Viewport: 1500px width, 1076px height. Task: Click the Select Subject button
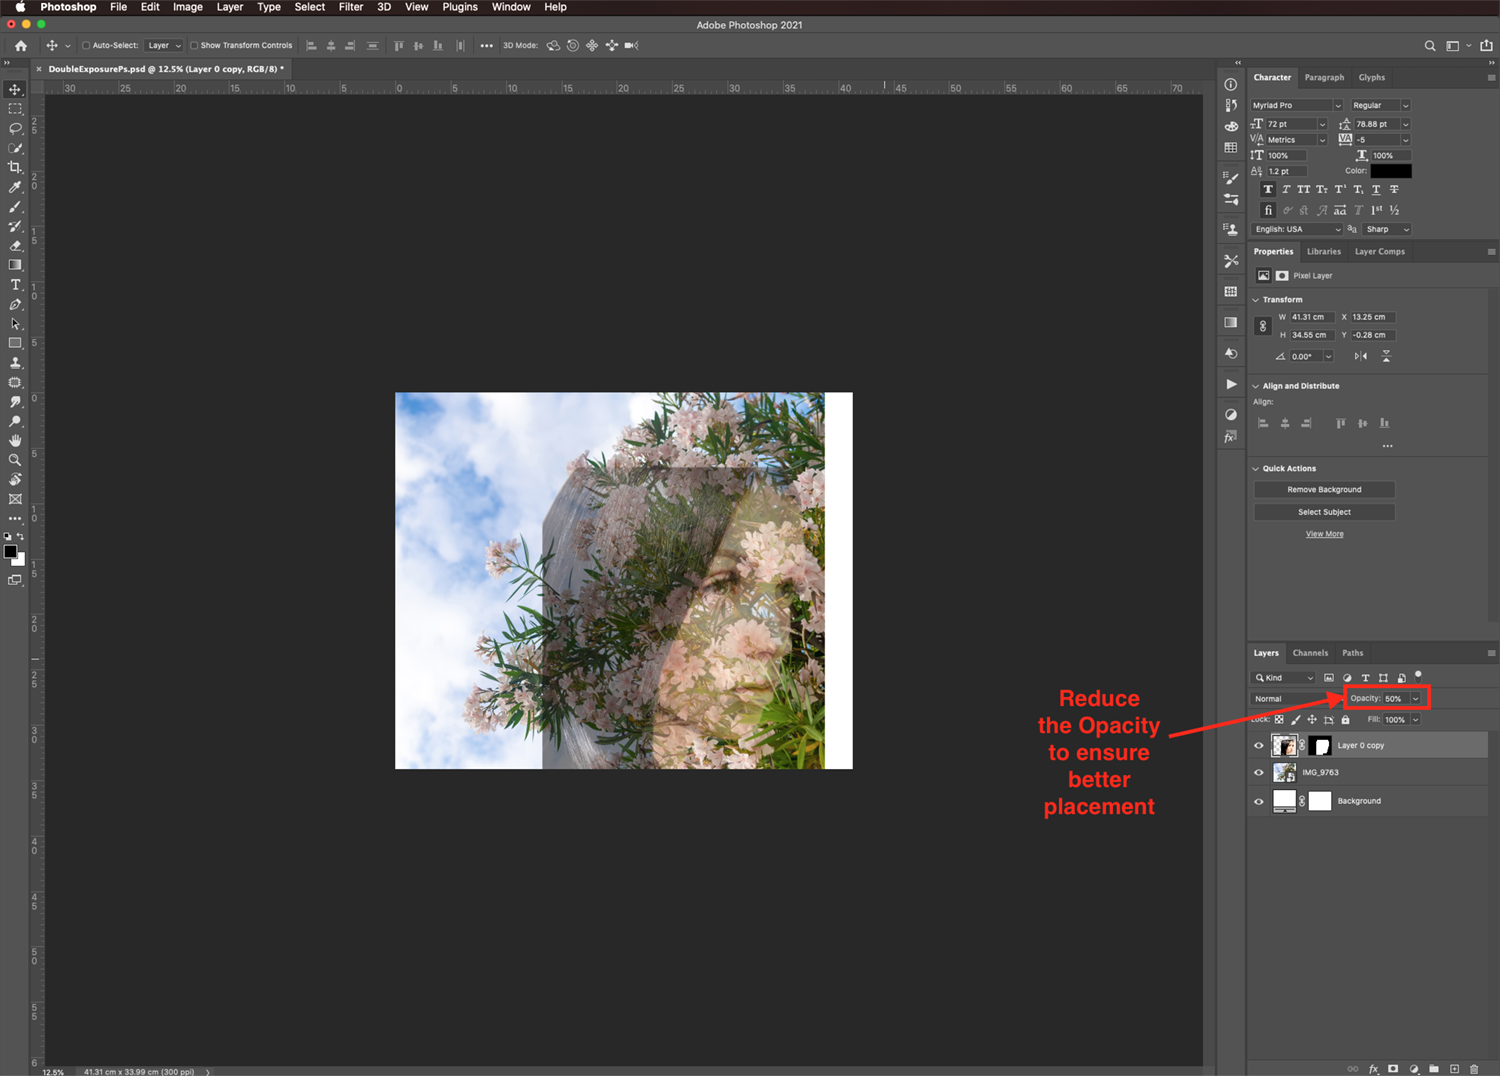coord(1324,512)
